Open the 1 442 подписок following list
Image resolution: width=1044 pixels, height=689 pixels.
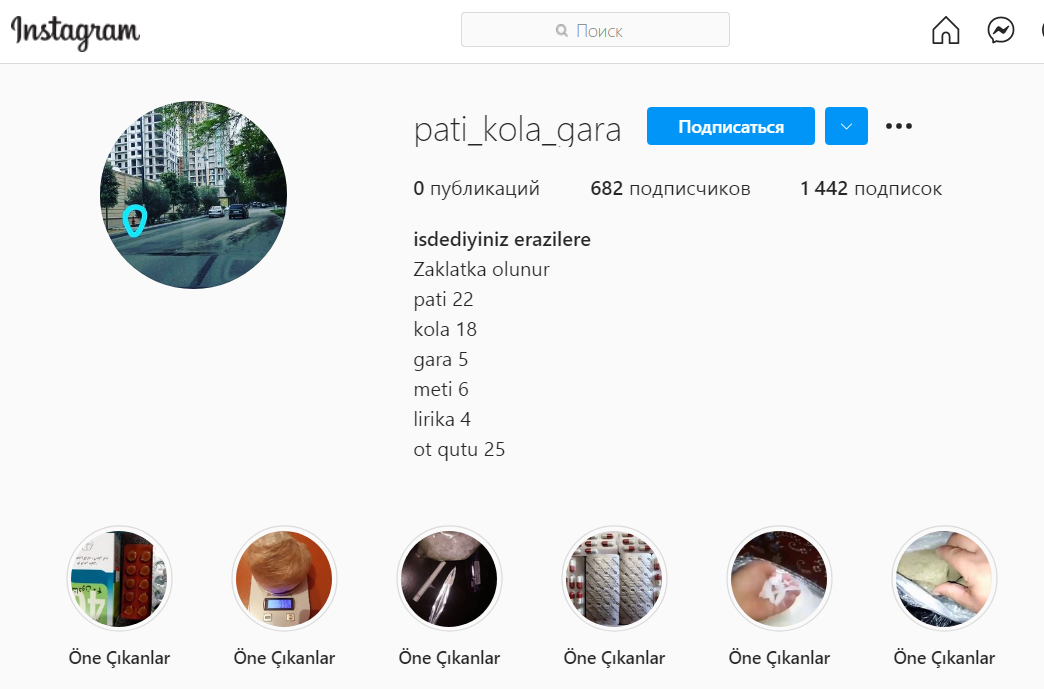click(871, 188)
